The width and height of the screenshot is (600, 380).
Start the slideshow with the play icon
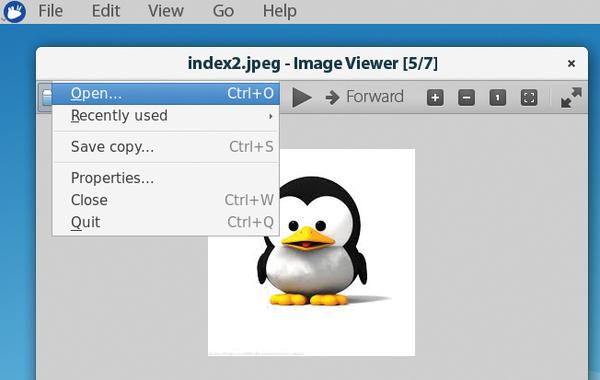pos(302,97)
